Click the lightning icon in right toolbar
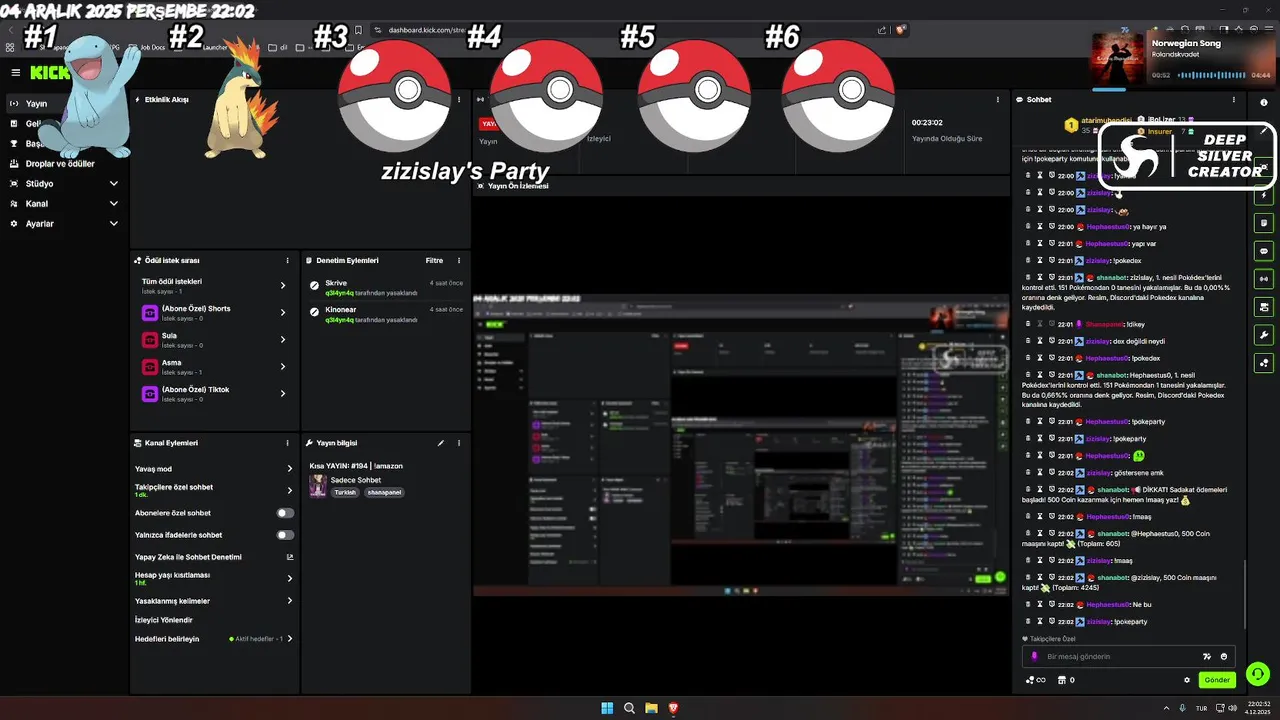Screen dimensions: 1280x720 click(1264, 195)
